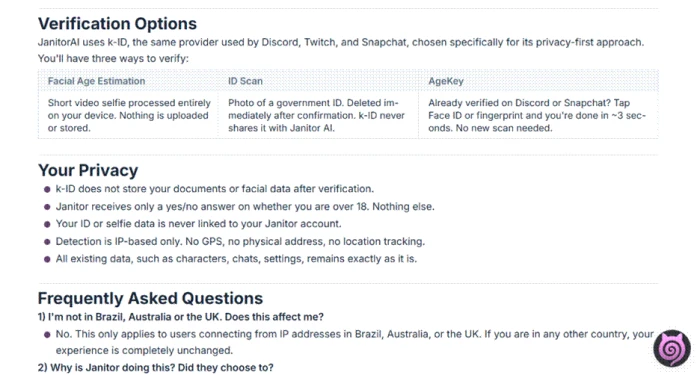The height and width of the screenshot is (375, 700).
Task: Click the line 'You'll have three ways to verify'
Action: point(113,58)
